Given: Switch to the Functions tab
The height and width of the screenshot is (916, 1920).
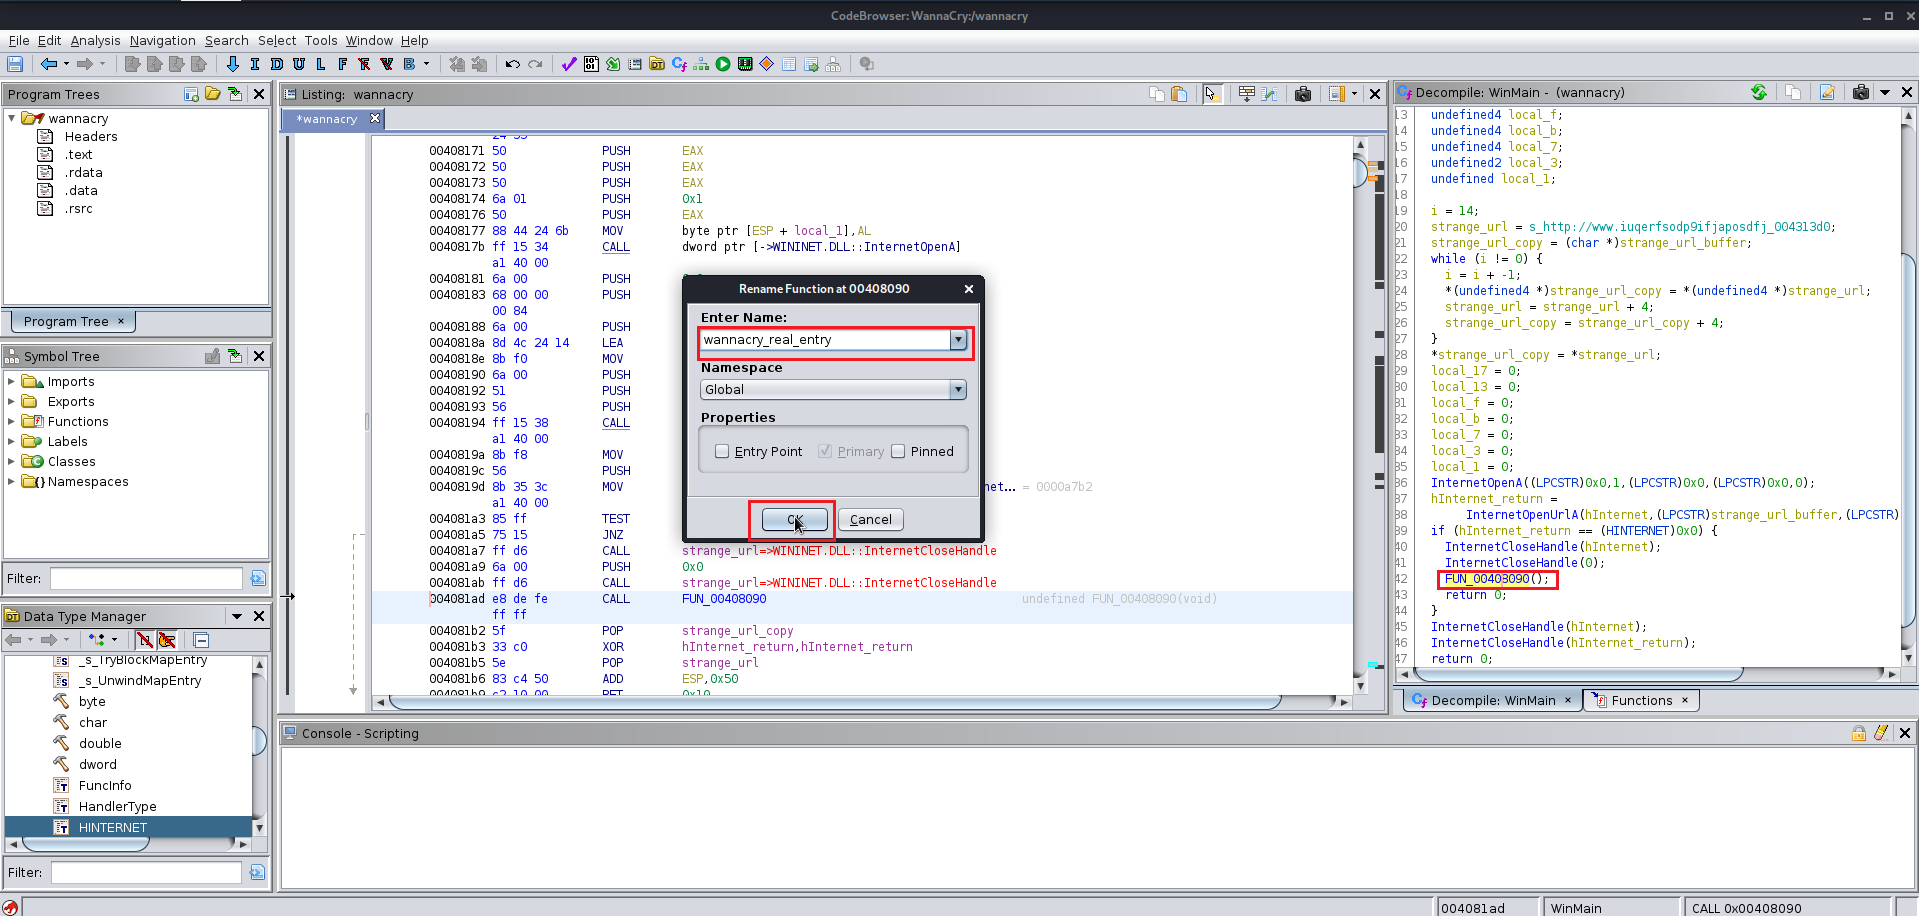Looking at the screenshot, I should coord(1640,700).
